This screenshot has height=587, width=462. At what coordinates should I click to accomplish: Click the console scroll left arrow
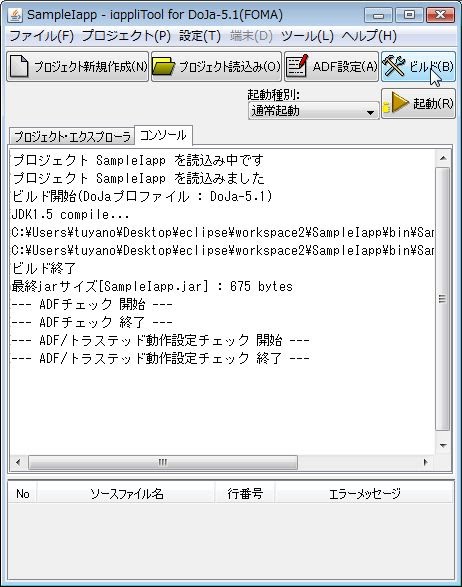pos(18,462)
